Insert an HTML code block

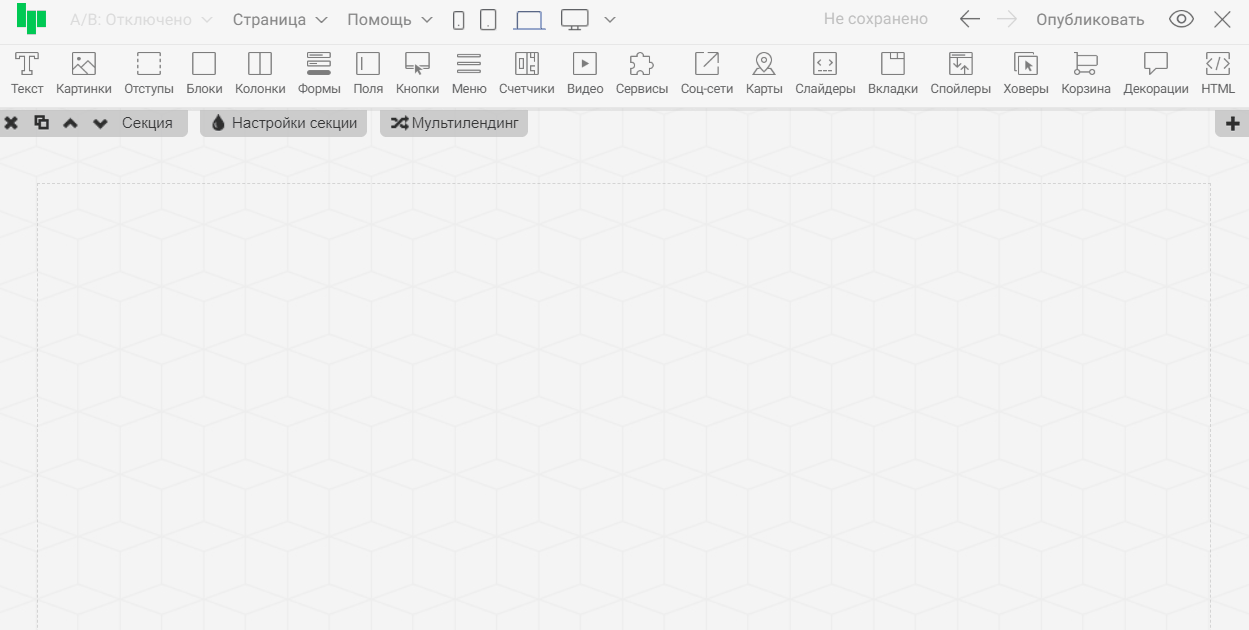point(1218,65)
